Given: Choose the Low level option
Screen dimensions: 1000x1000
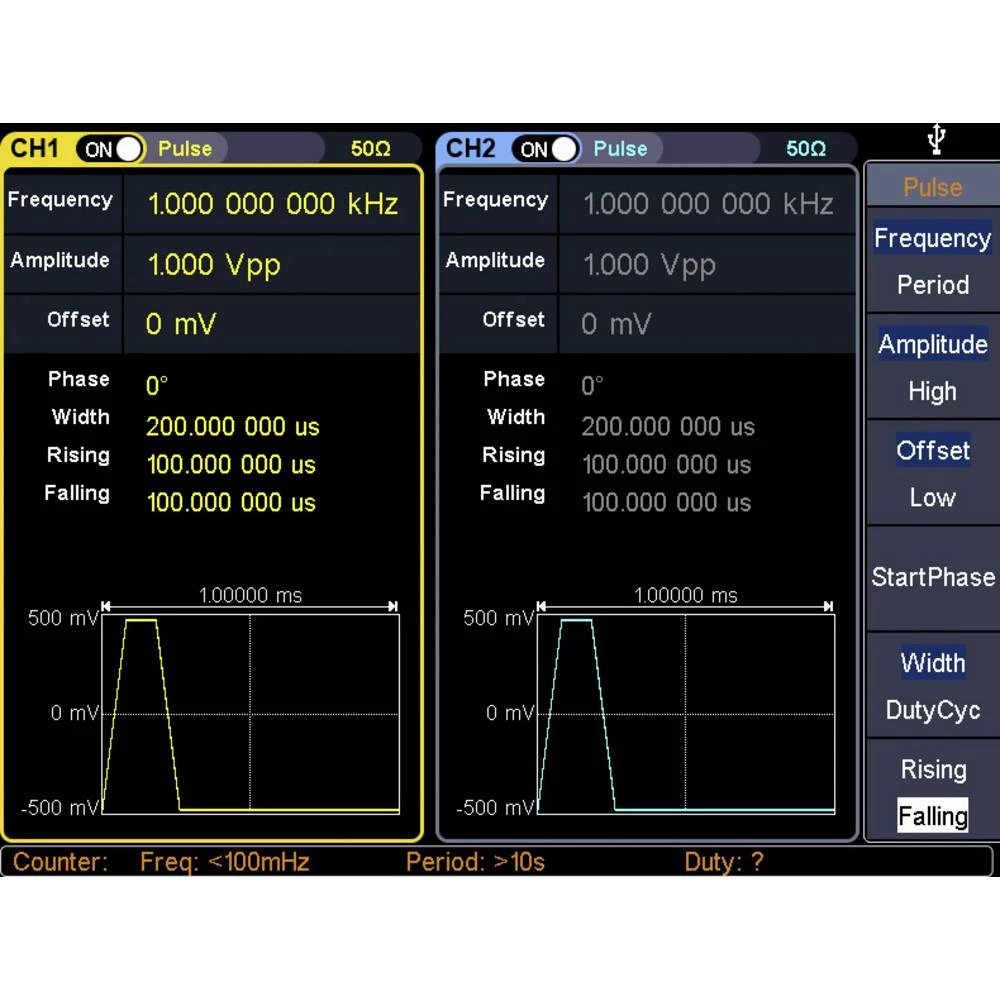Looking at the screenshot, I should pos(932,497).
